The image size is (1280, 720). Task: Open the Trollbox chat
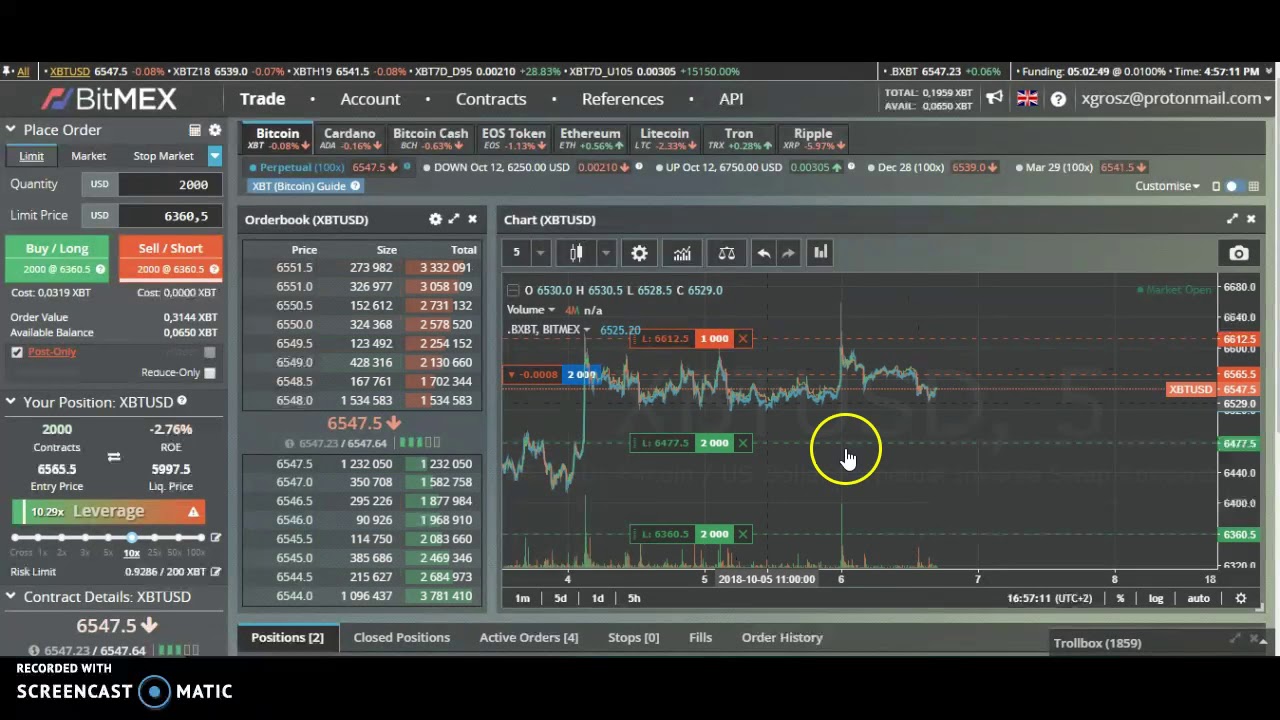click(x=1097, y=643)
